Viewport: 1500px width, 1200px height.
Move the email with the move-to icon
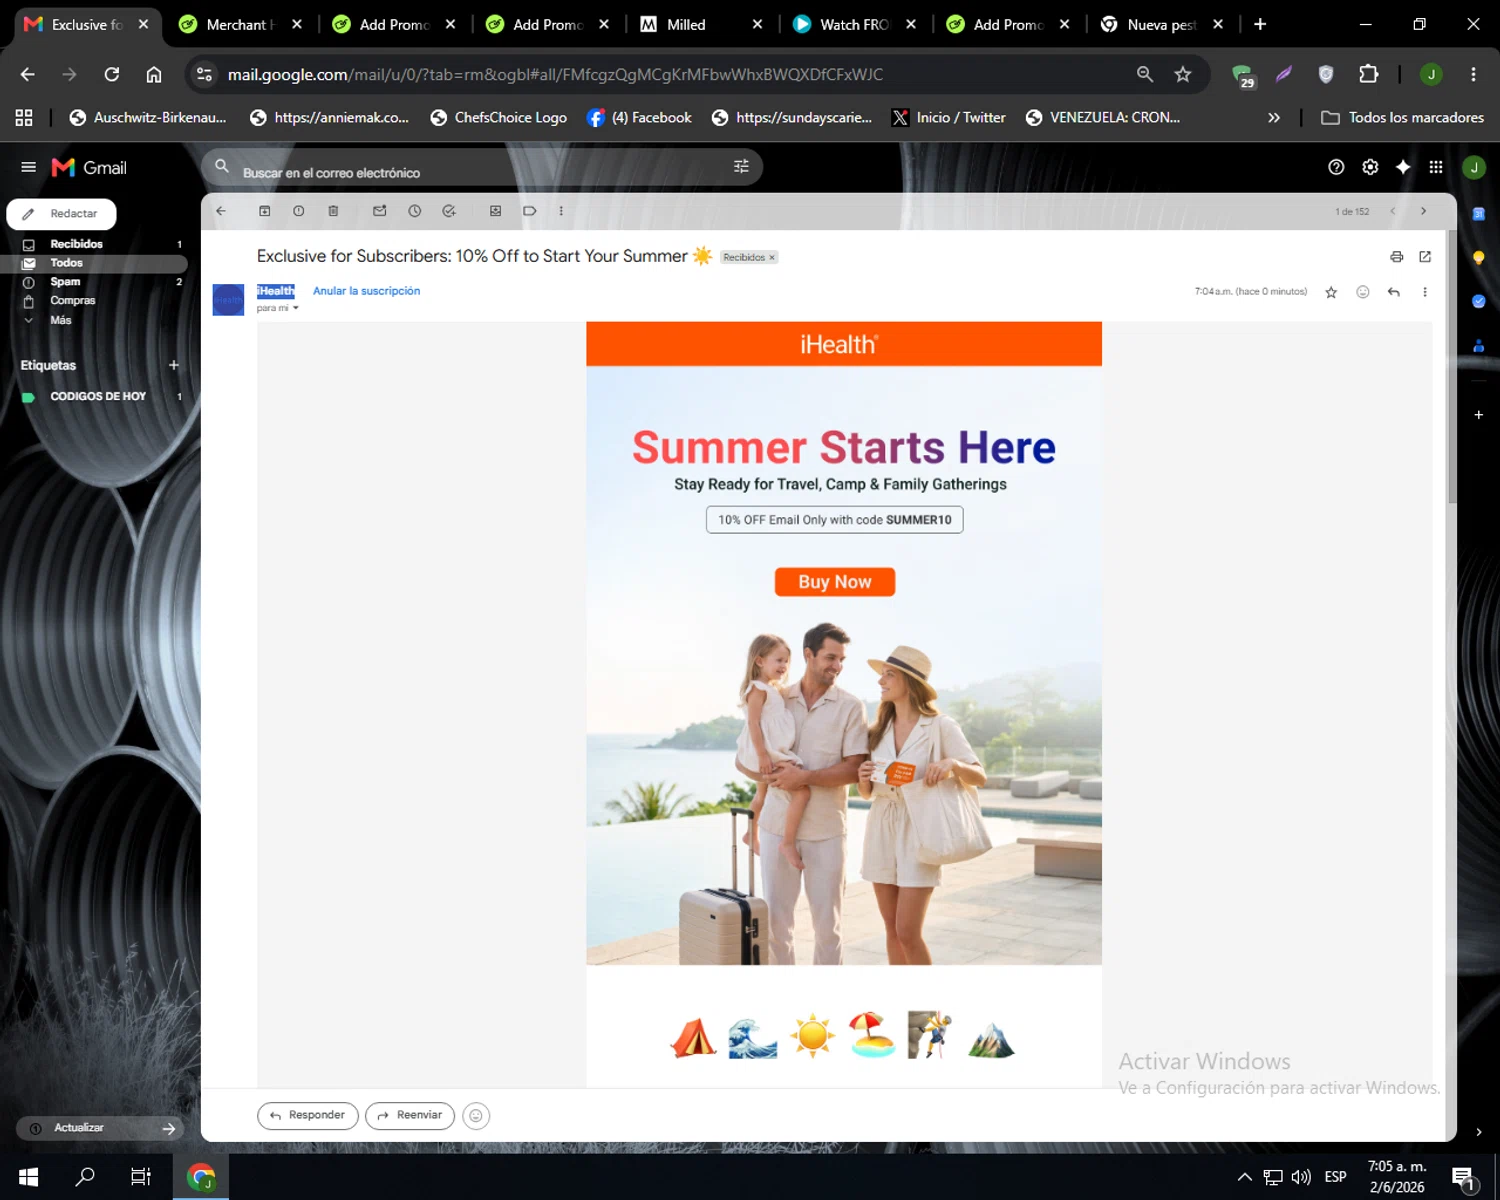pyautogui.click(x=495, y=211)
